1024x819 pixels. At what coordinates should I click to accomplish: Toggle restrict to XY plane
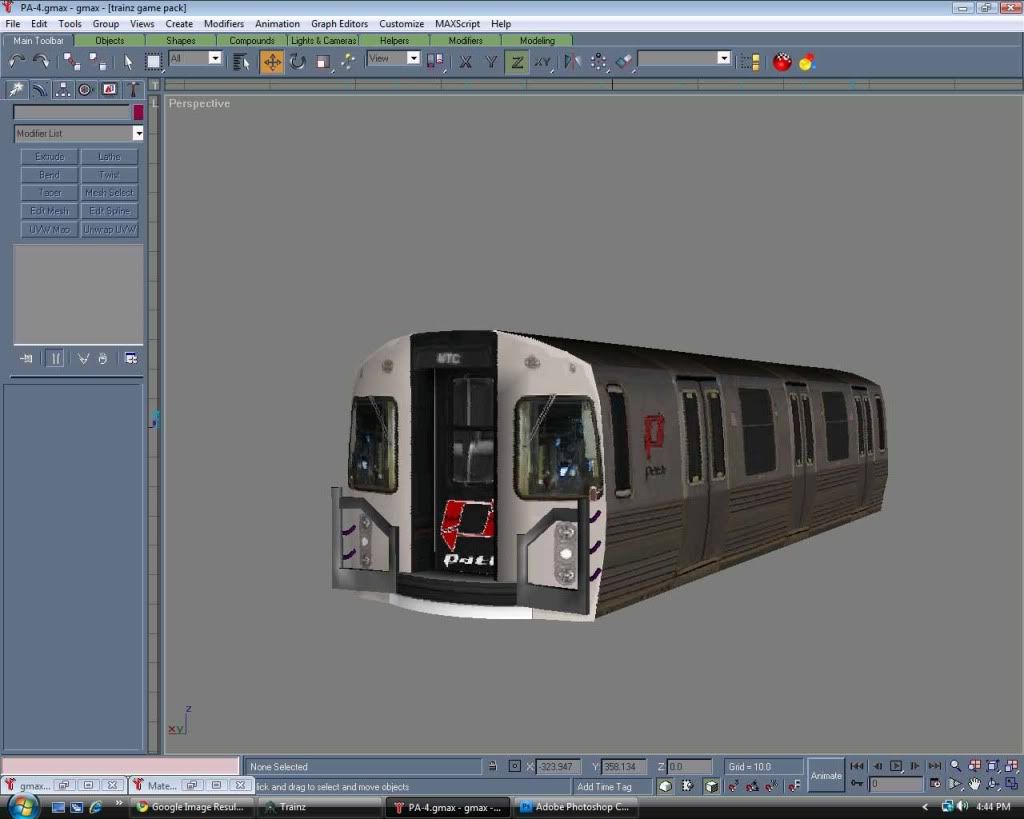[x=542, y=62]
